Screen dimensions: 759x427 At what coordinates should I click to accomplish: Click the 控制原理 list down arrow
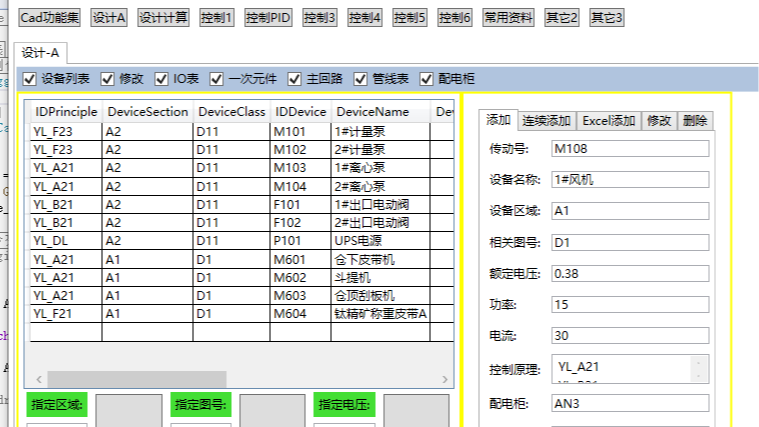698,376
